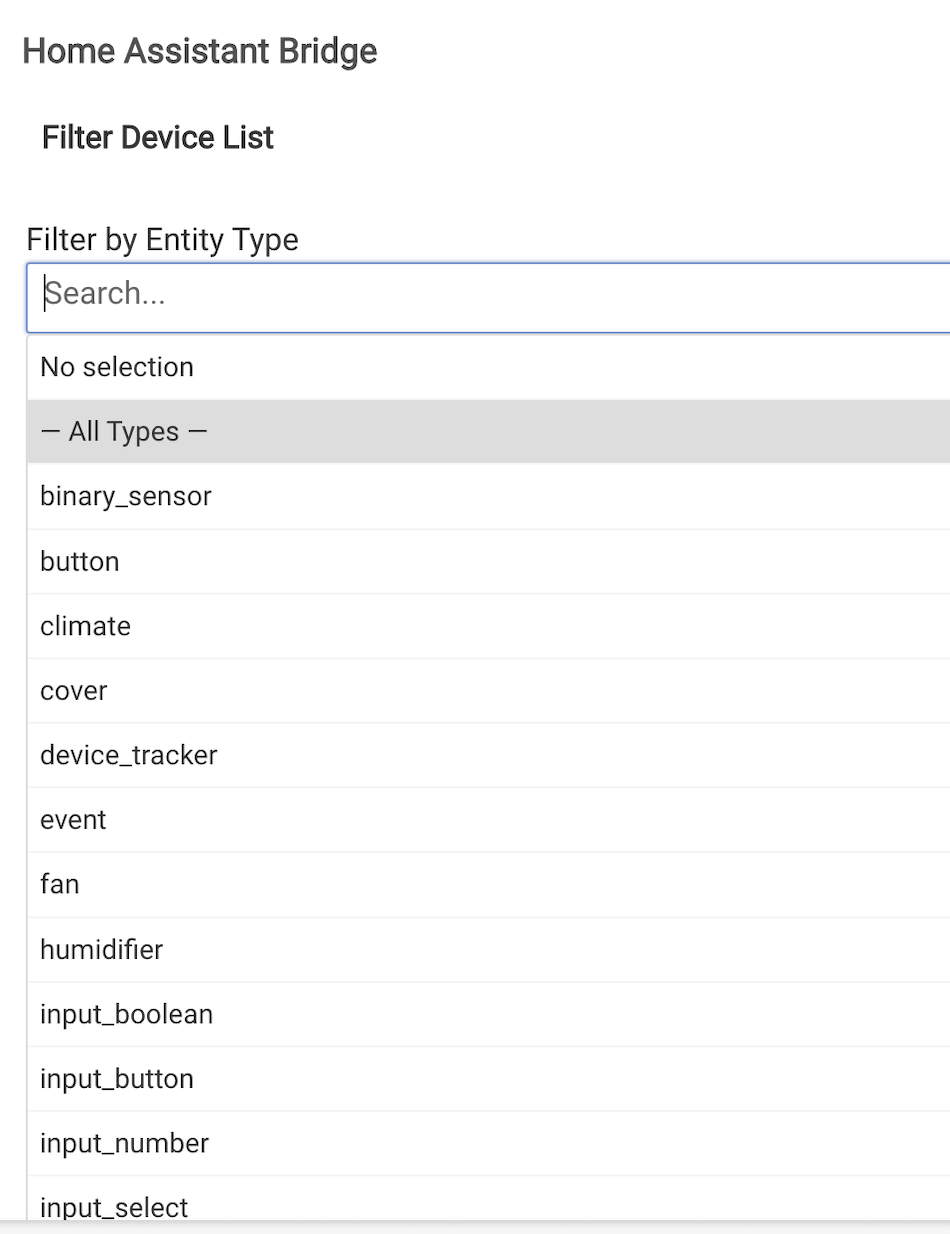Choose climate in the dropdown list

point(86,626)
